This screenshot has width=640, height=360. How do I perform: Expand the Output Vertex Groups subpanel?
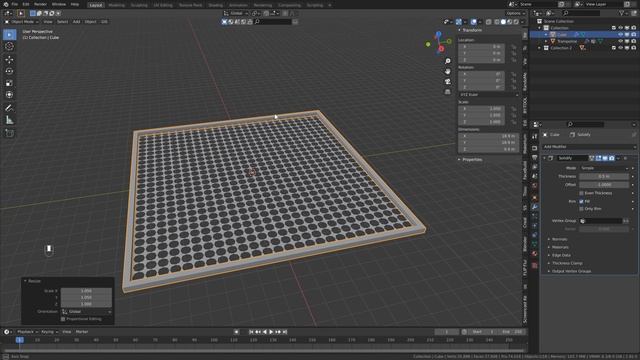click(x=571, y=271)
